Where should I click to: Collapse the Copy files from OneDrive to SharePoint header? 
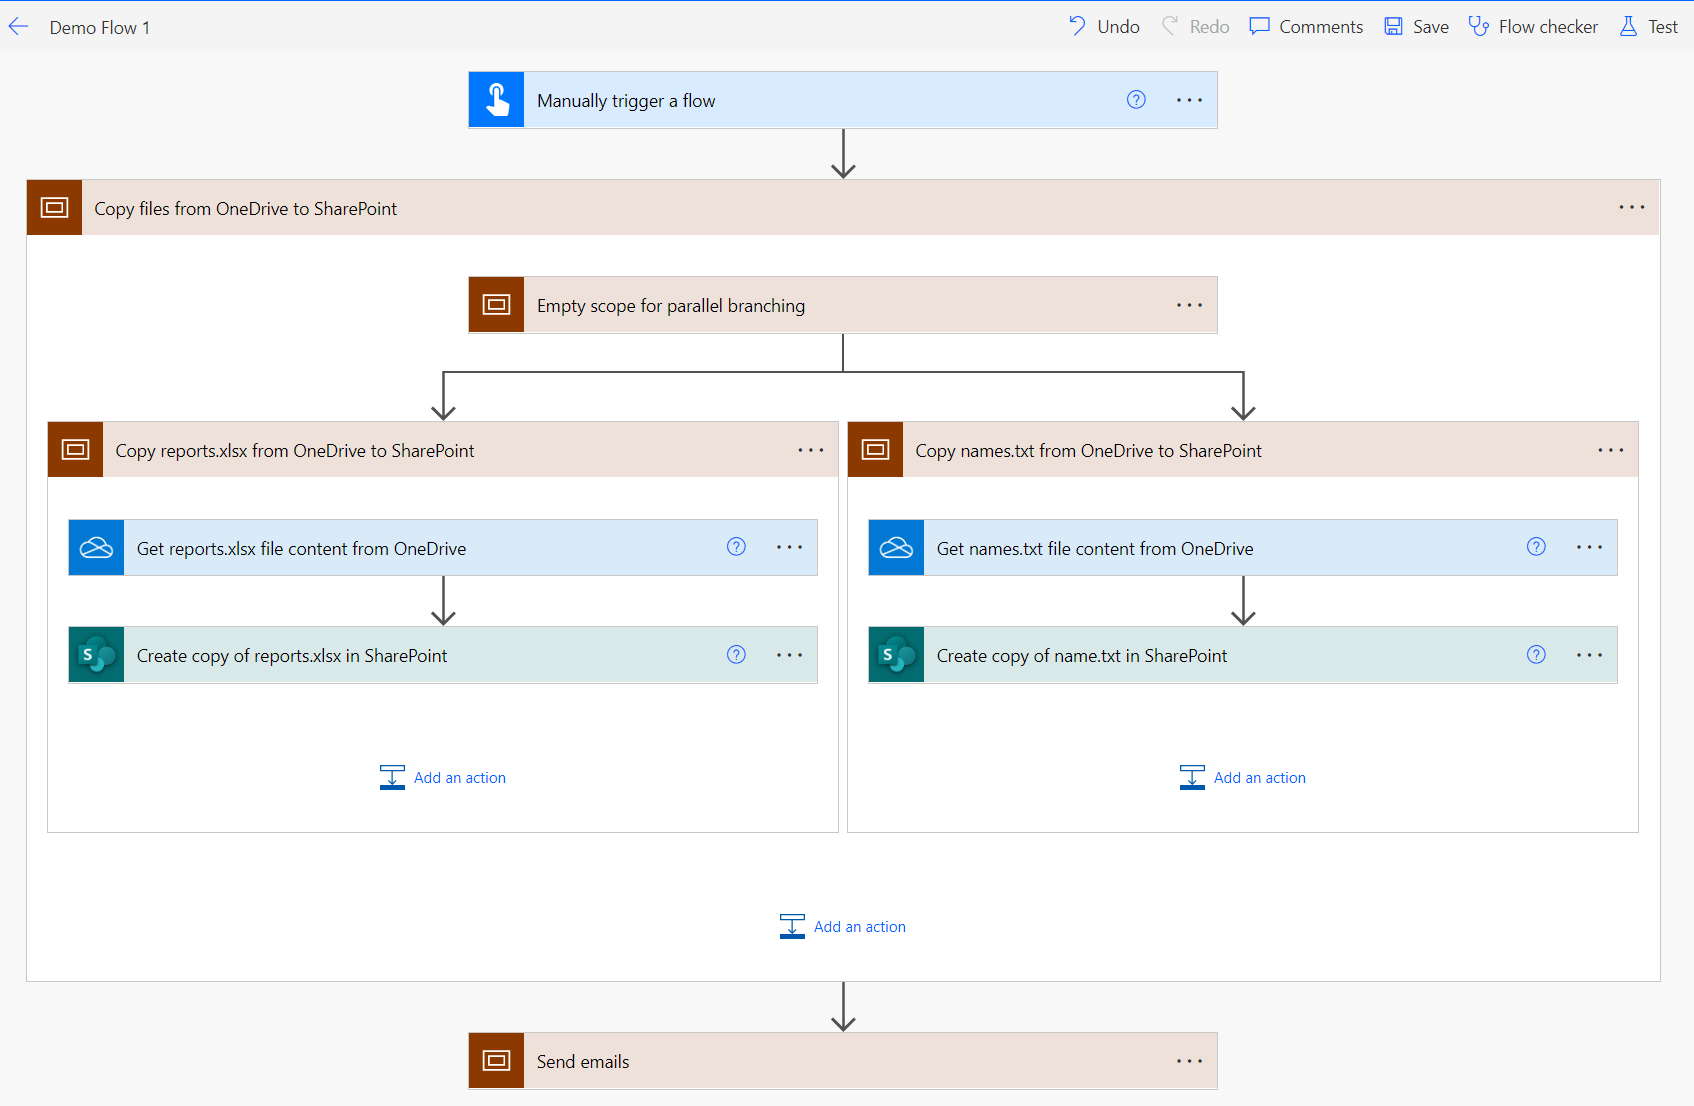point(843,208)
